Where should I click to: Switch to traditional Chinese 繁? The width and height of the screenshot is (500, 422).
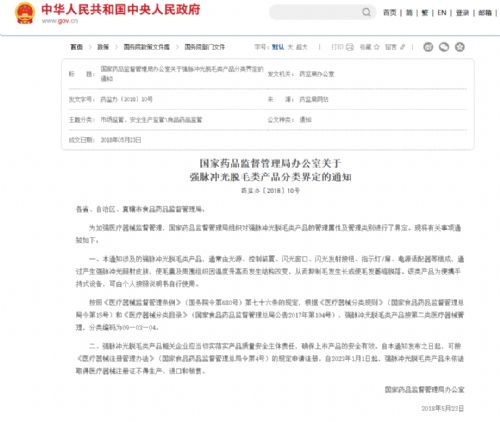coord(425,13)
